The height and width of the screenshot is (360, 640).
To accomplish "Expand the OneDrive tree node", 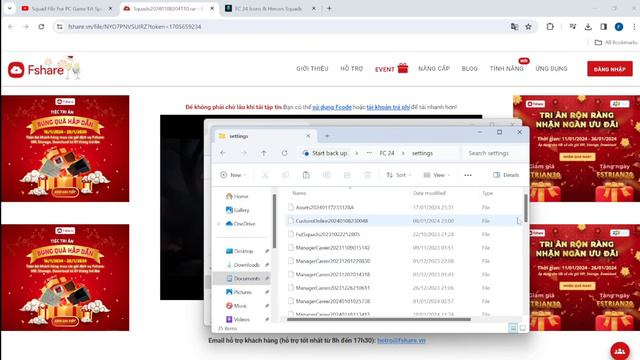I will (219, 224).
